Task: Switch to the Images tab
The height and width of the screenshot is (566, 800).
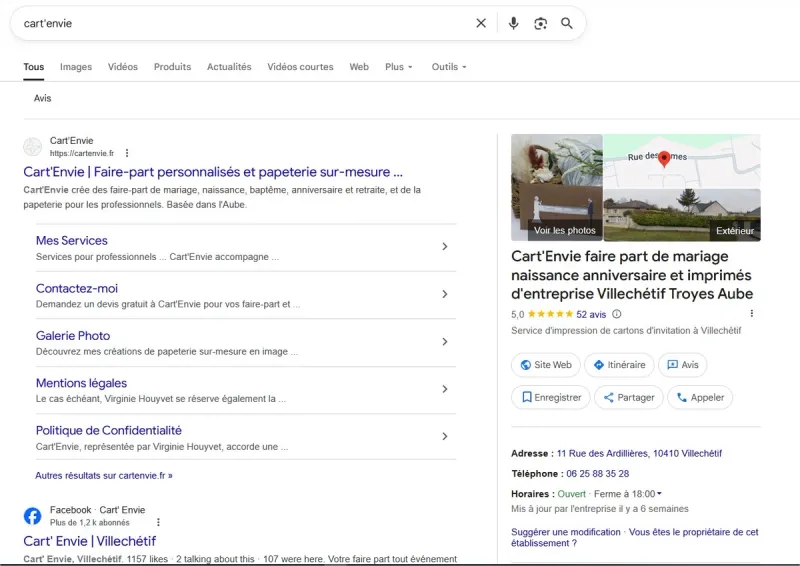Action: coord(76,67)
